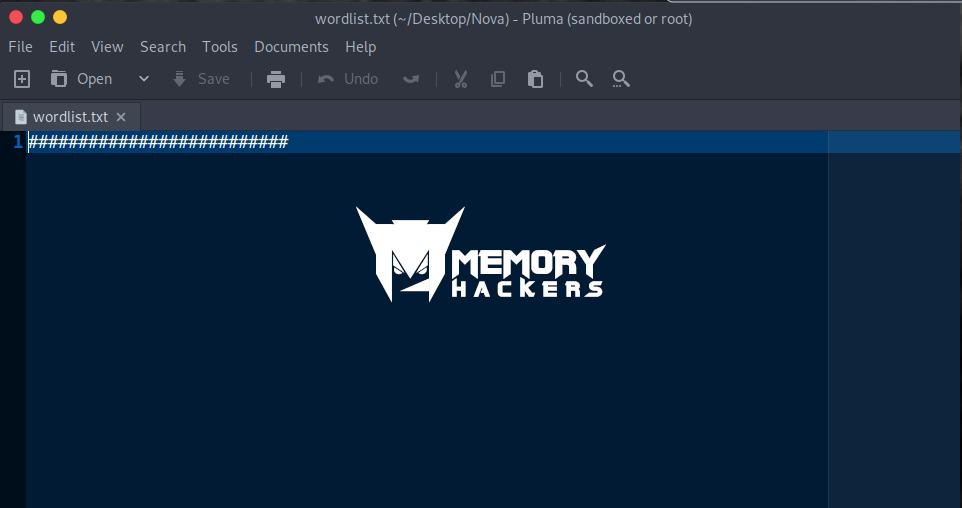
Task: Click the green window button
Action: (38, 17)
